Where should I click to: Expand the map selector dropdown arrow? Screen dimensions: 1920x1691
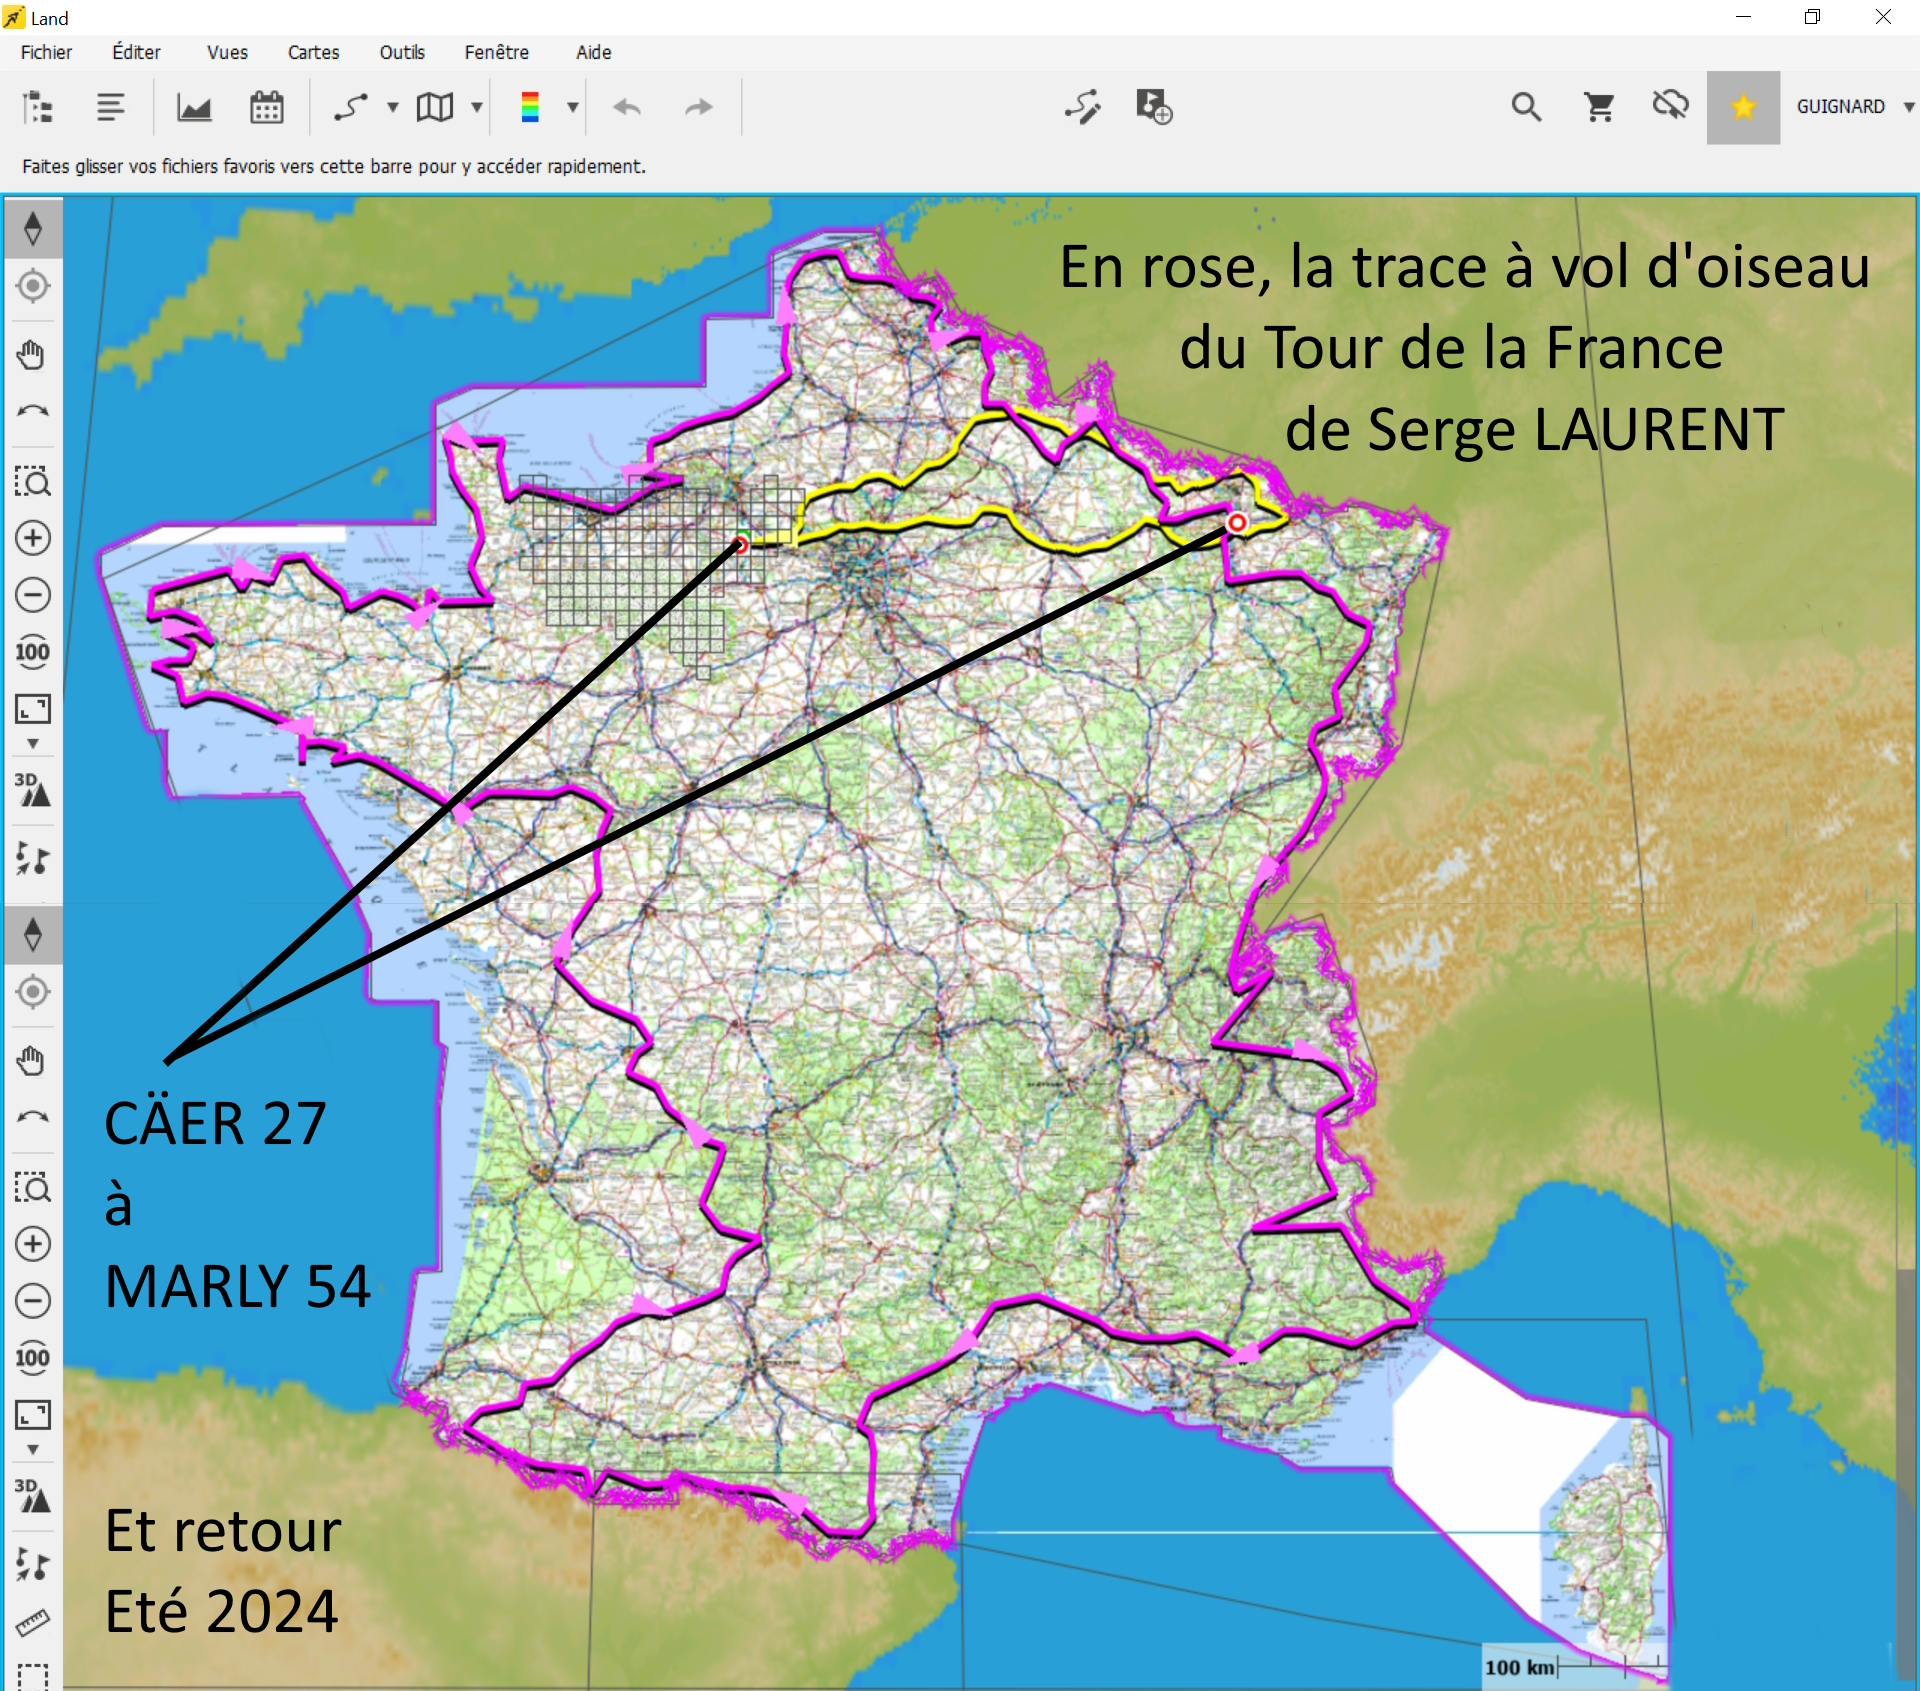pos(477,107)
